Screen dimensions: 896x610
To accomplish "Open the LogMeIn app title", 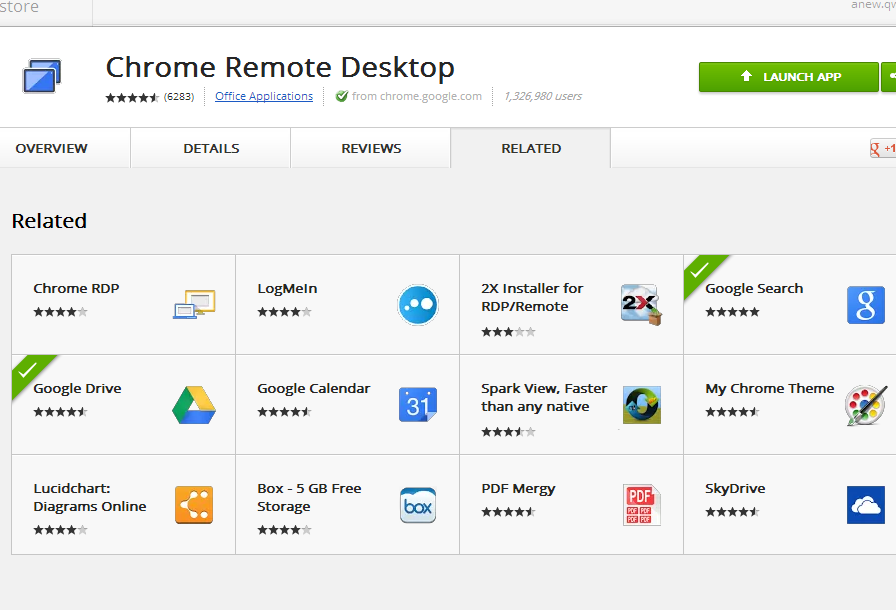I will 287,288.
